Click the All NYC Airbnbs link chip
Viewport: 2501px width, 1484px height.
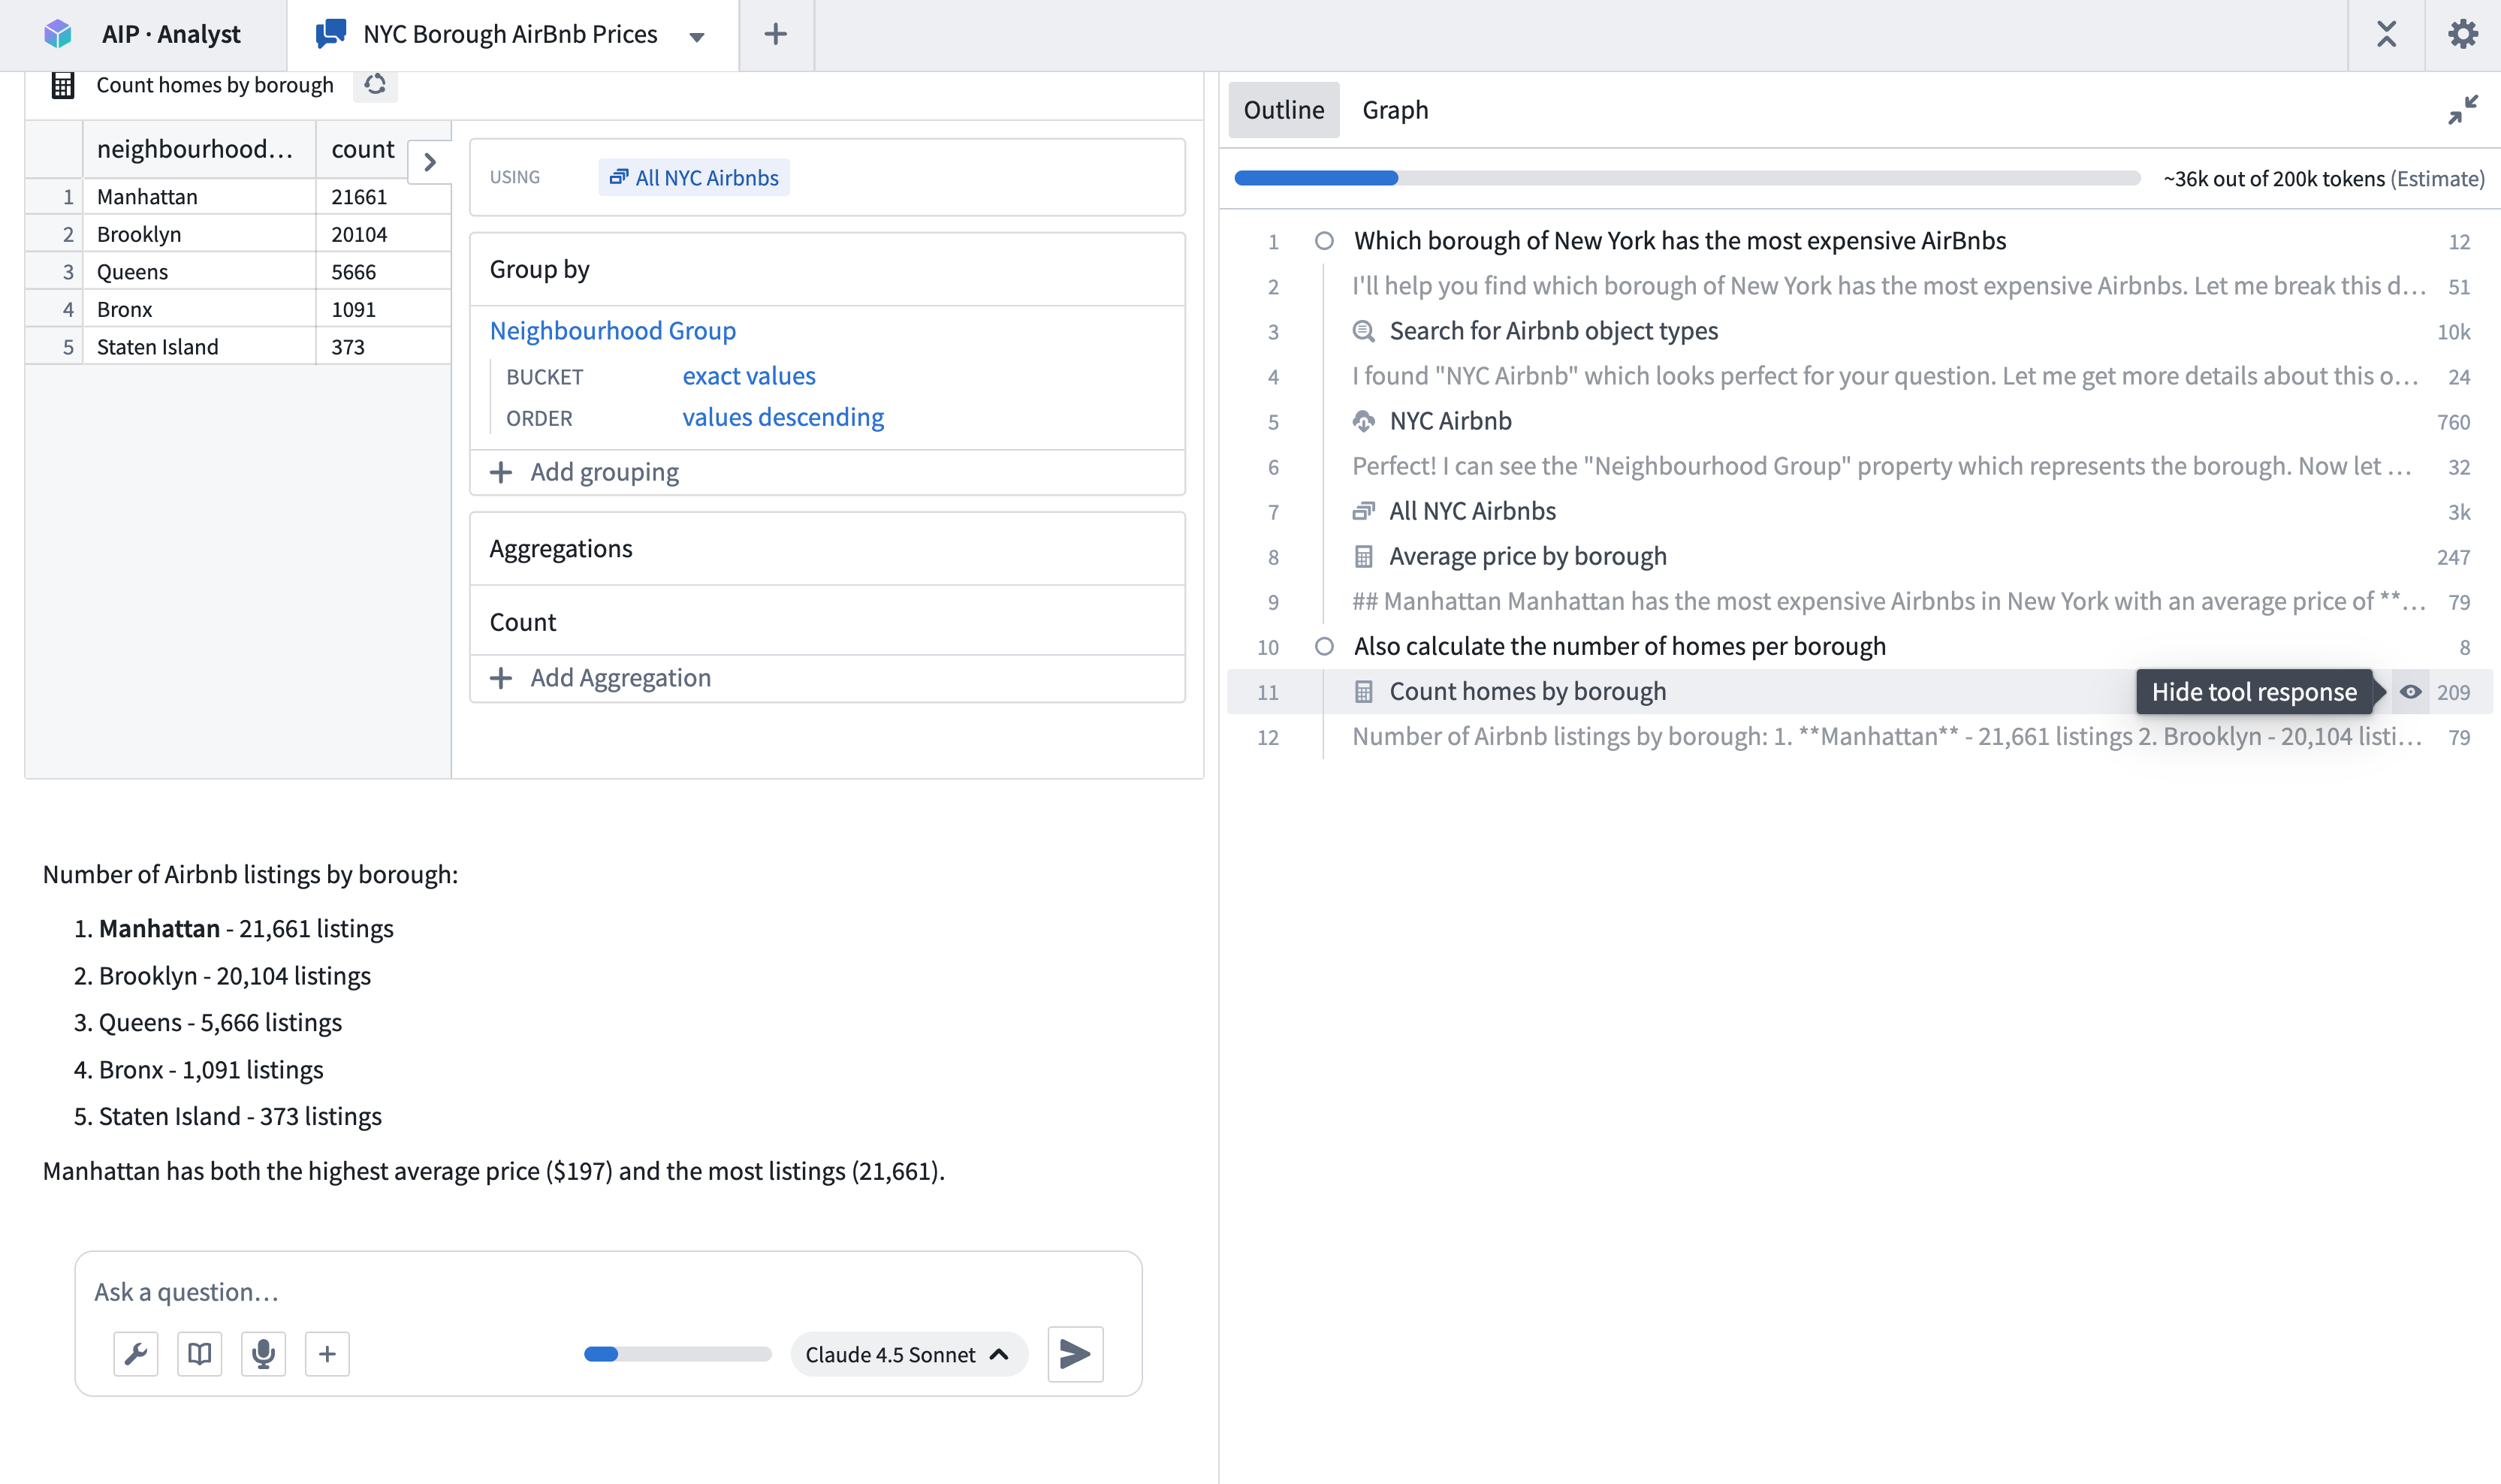(694, 178)
